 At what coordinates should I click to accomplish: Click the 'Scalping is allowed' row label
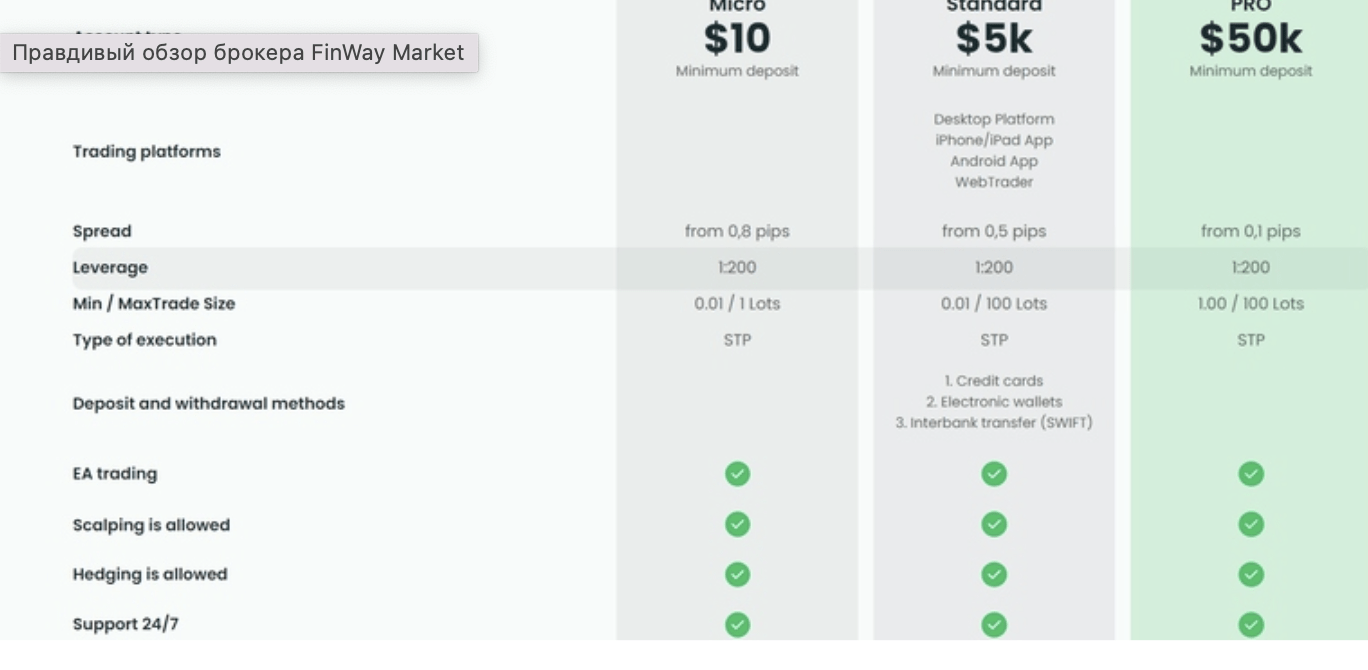(x=151, y=525)
